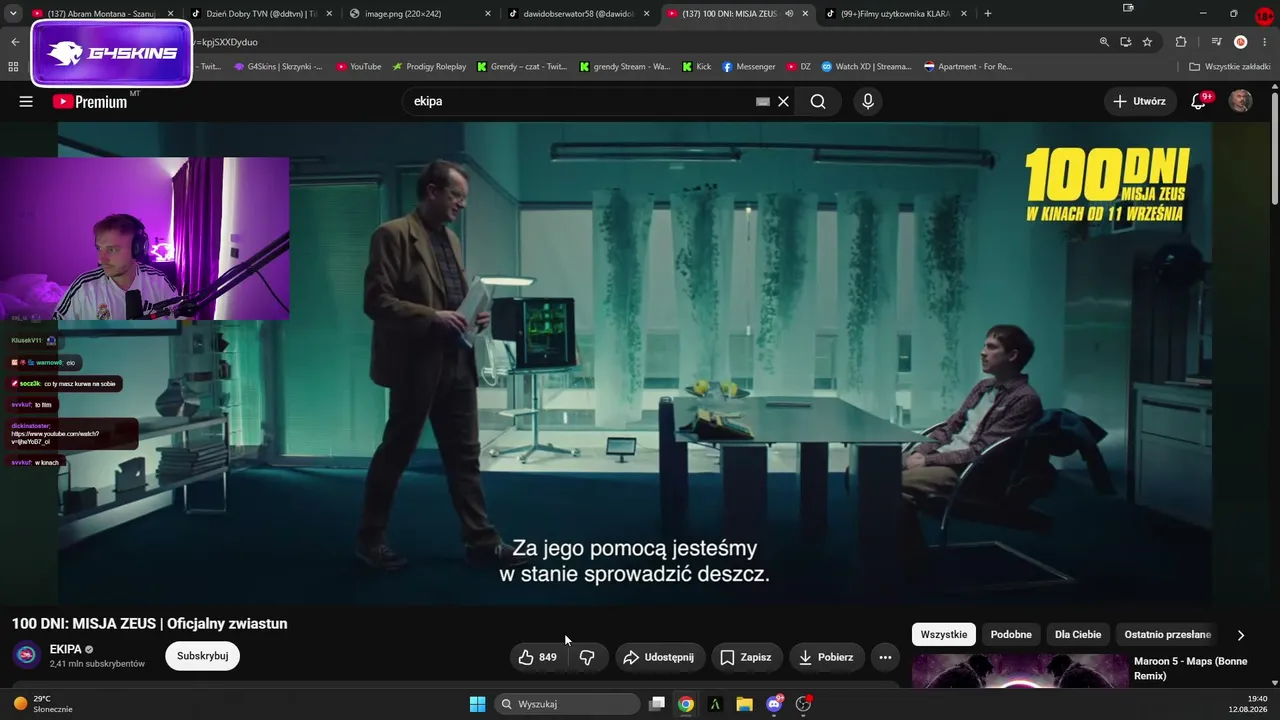Select the 'Dla Ciebie' filter chip
Image resolution: width=1280 pixels, height=720 pixels.
pos(1078,635)
